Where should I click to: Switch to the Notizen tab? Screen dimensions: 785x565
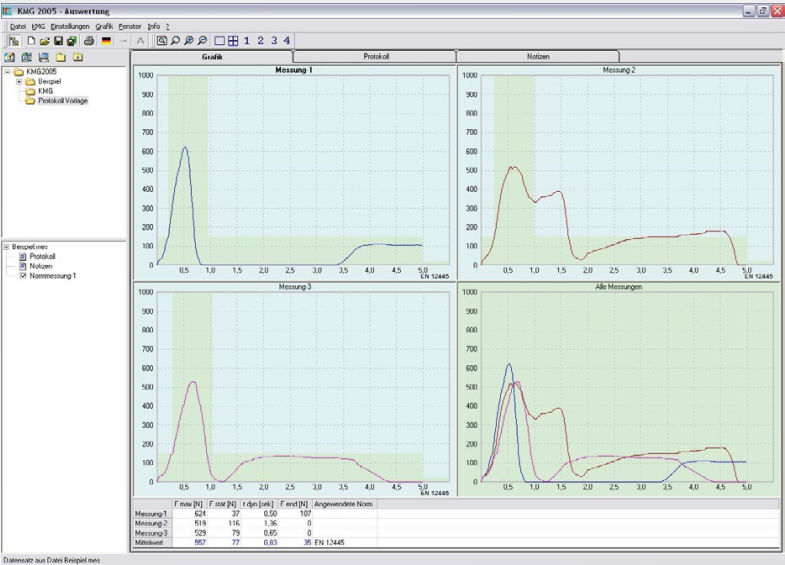click(538, 57)
